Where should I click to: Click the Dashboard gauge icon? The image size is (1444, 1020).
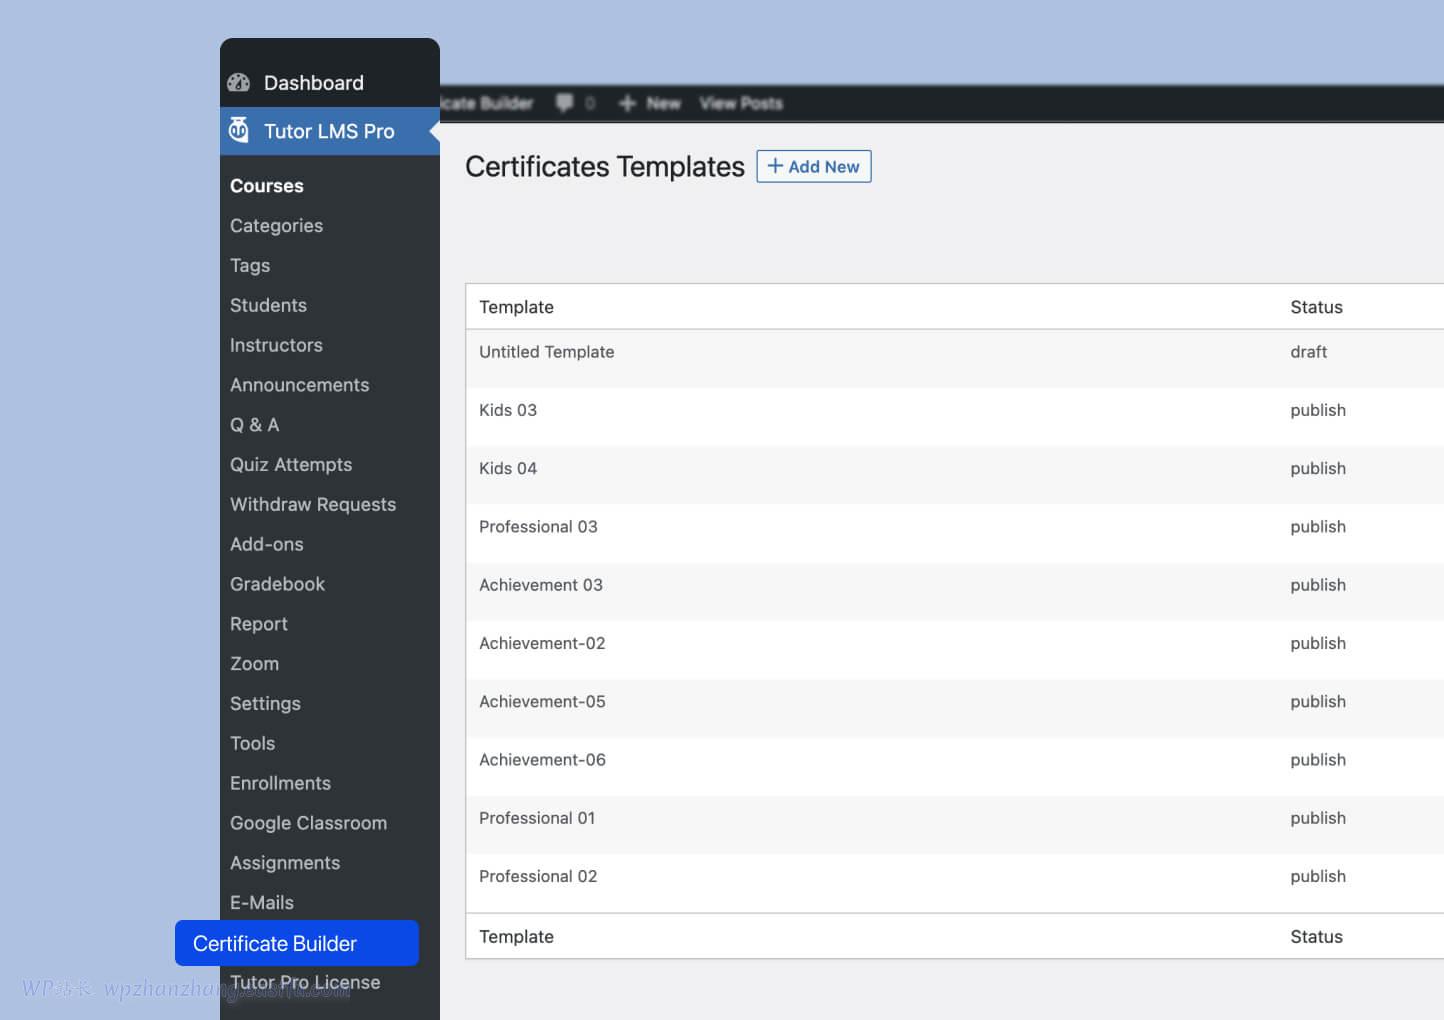(x=239, y=83)
